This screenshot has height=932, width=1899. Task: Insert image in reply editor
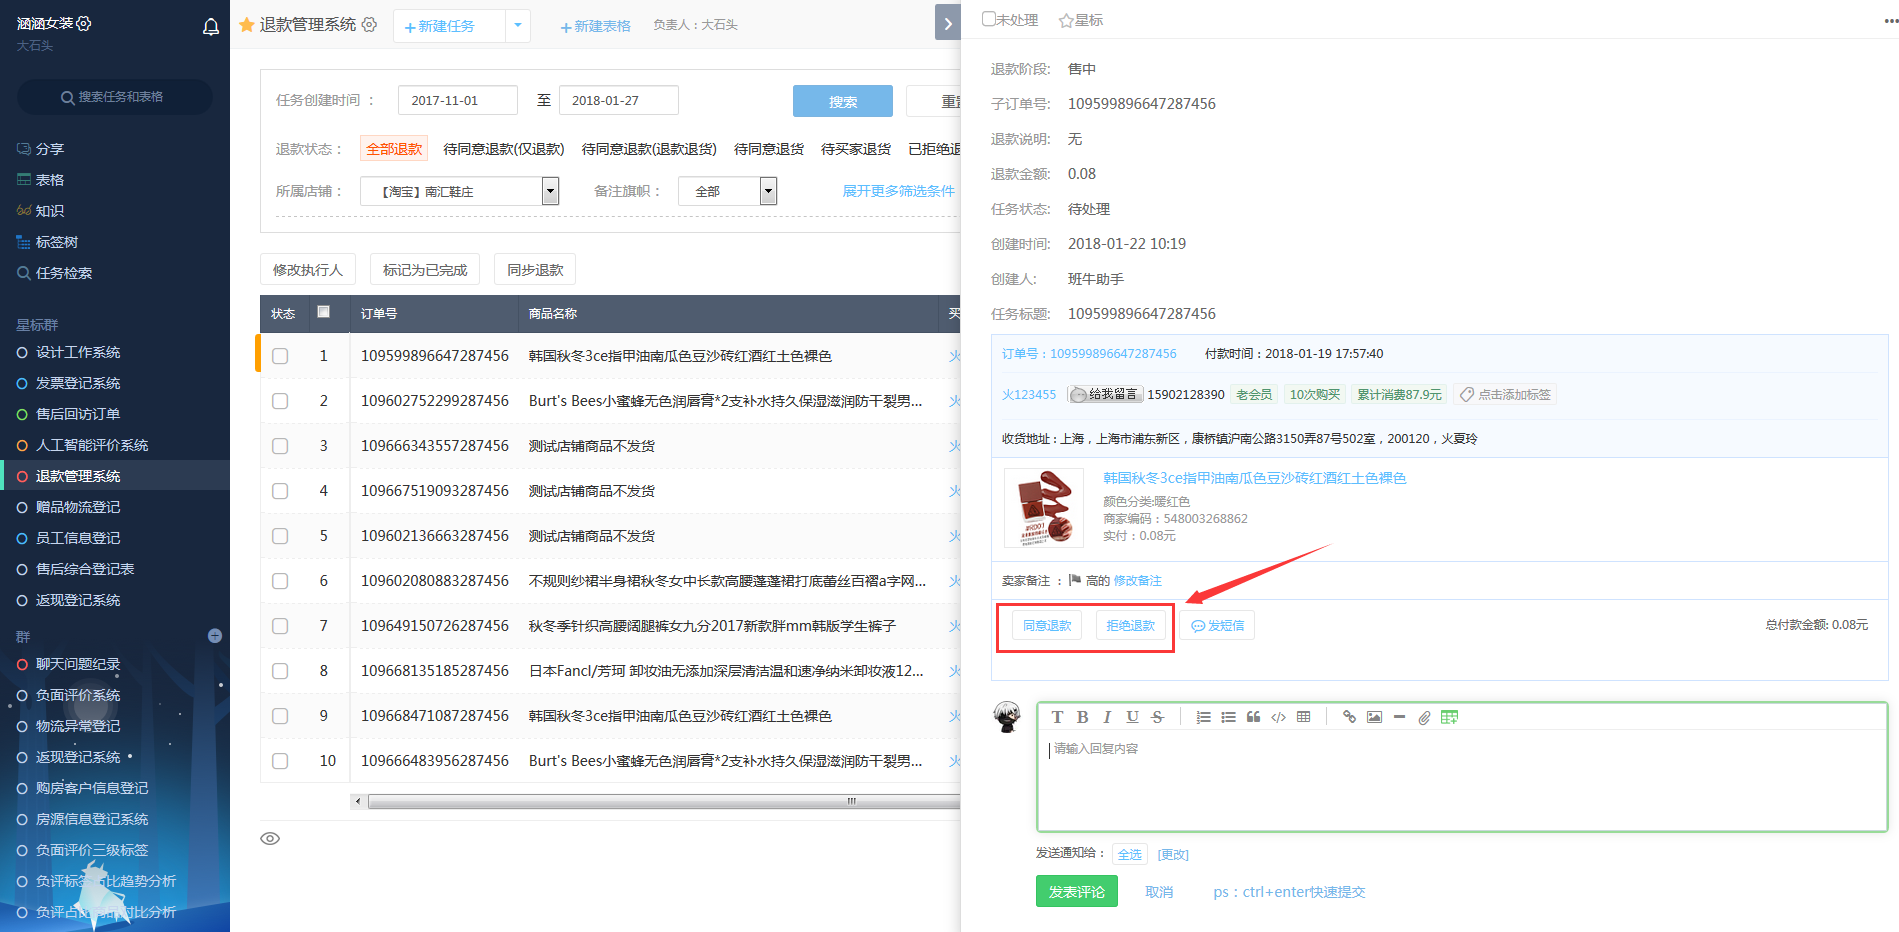[1374, 717]
